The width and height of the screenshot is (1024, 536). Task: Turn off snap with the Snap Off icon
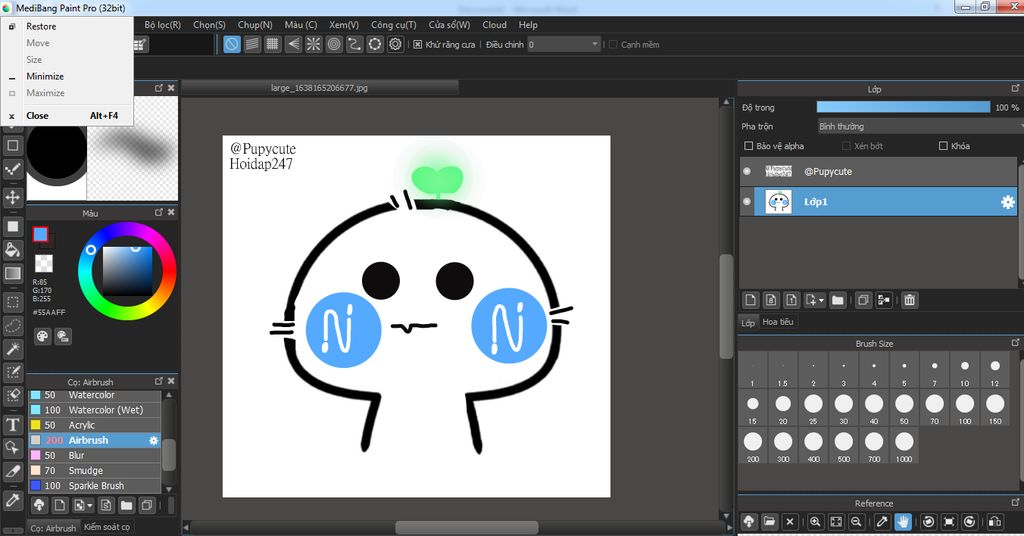pos(232,44)
